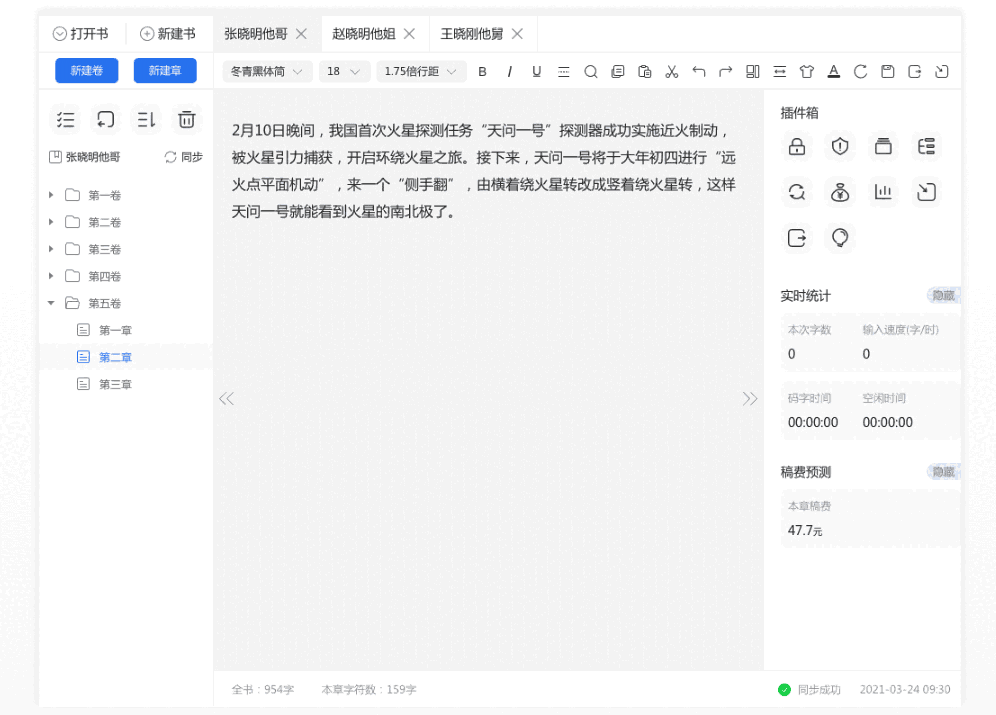Select 第三章 under 第五卷
This screenshot has height=715, width=996.
point(113,383)
